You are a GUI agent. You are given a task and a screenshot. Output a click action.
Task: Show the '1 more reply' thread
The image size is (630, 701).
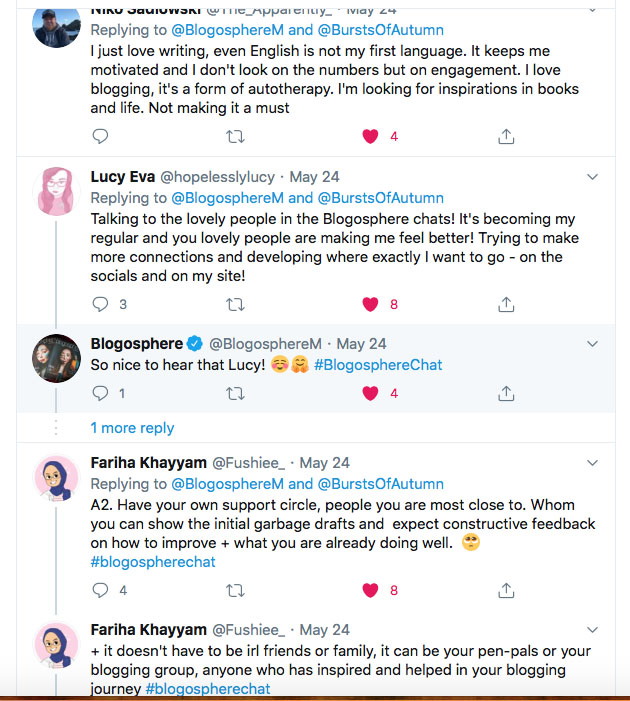click(132, 428)
